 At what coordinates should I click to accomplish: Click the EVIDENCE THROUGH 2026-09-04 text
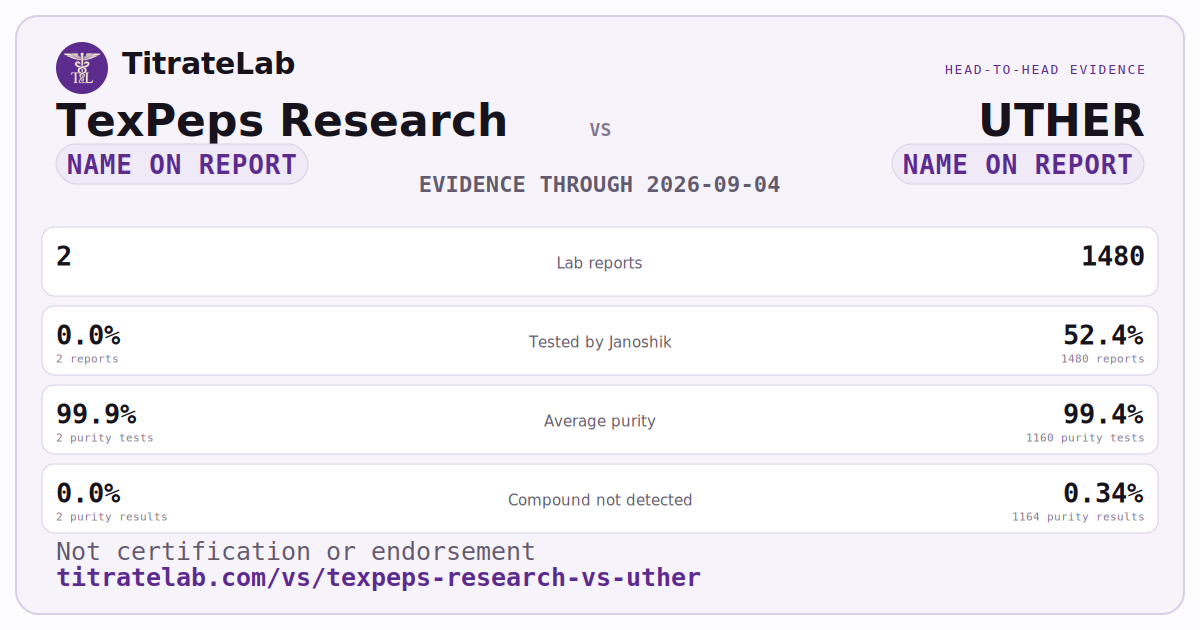(600, 185)
